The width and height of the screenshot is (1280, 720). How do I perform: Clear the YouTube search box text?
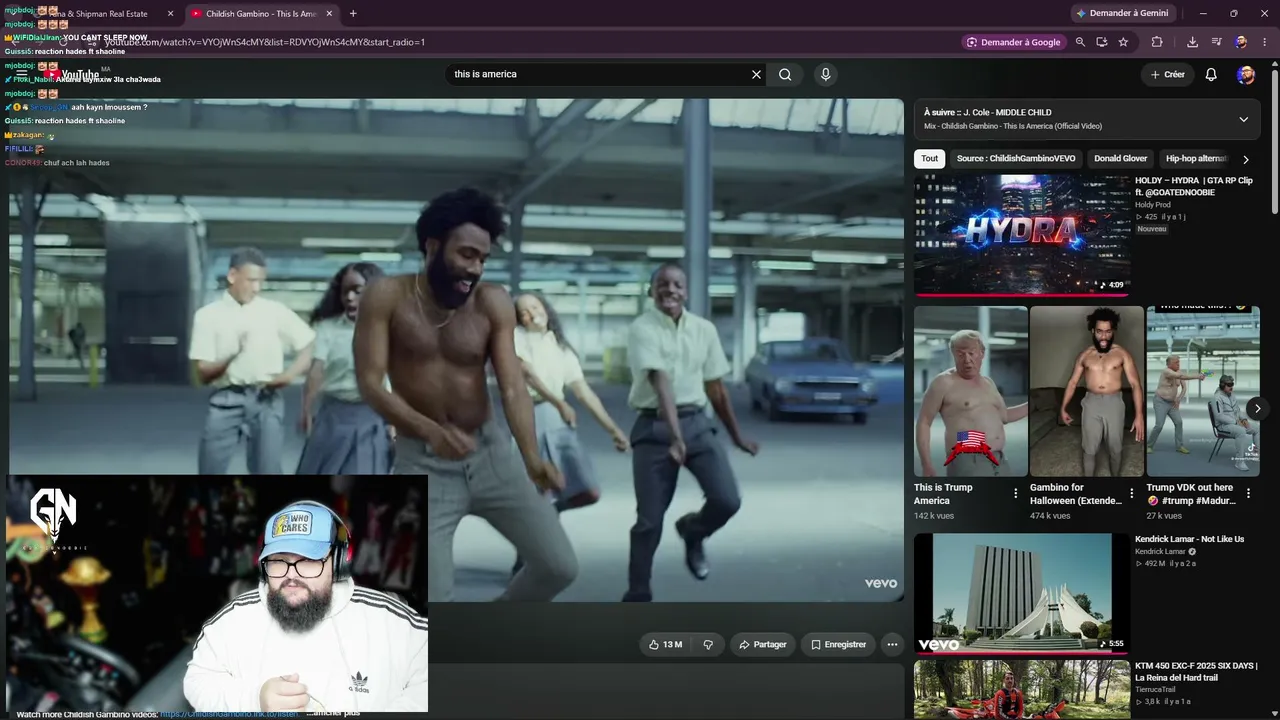756,74
